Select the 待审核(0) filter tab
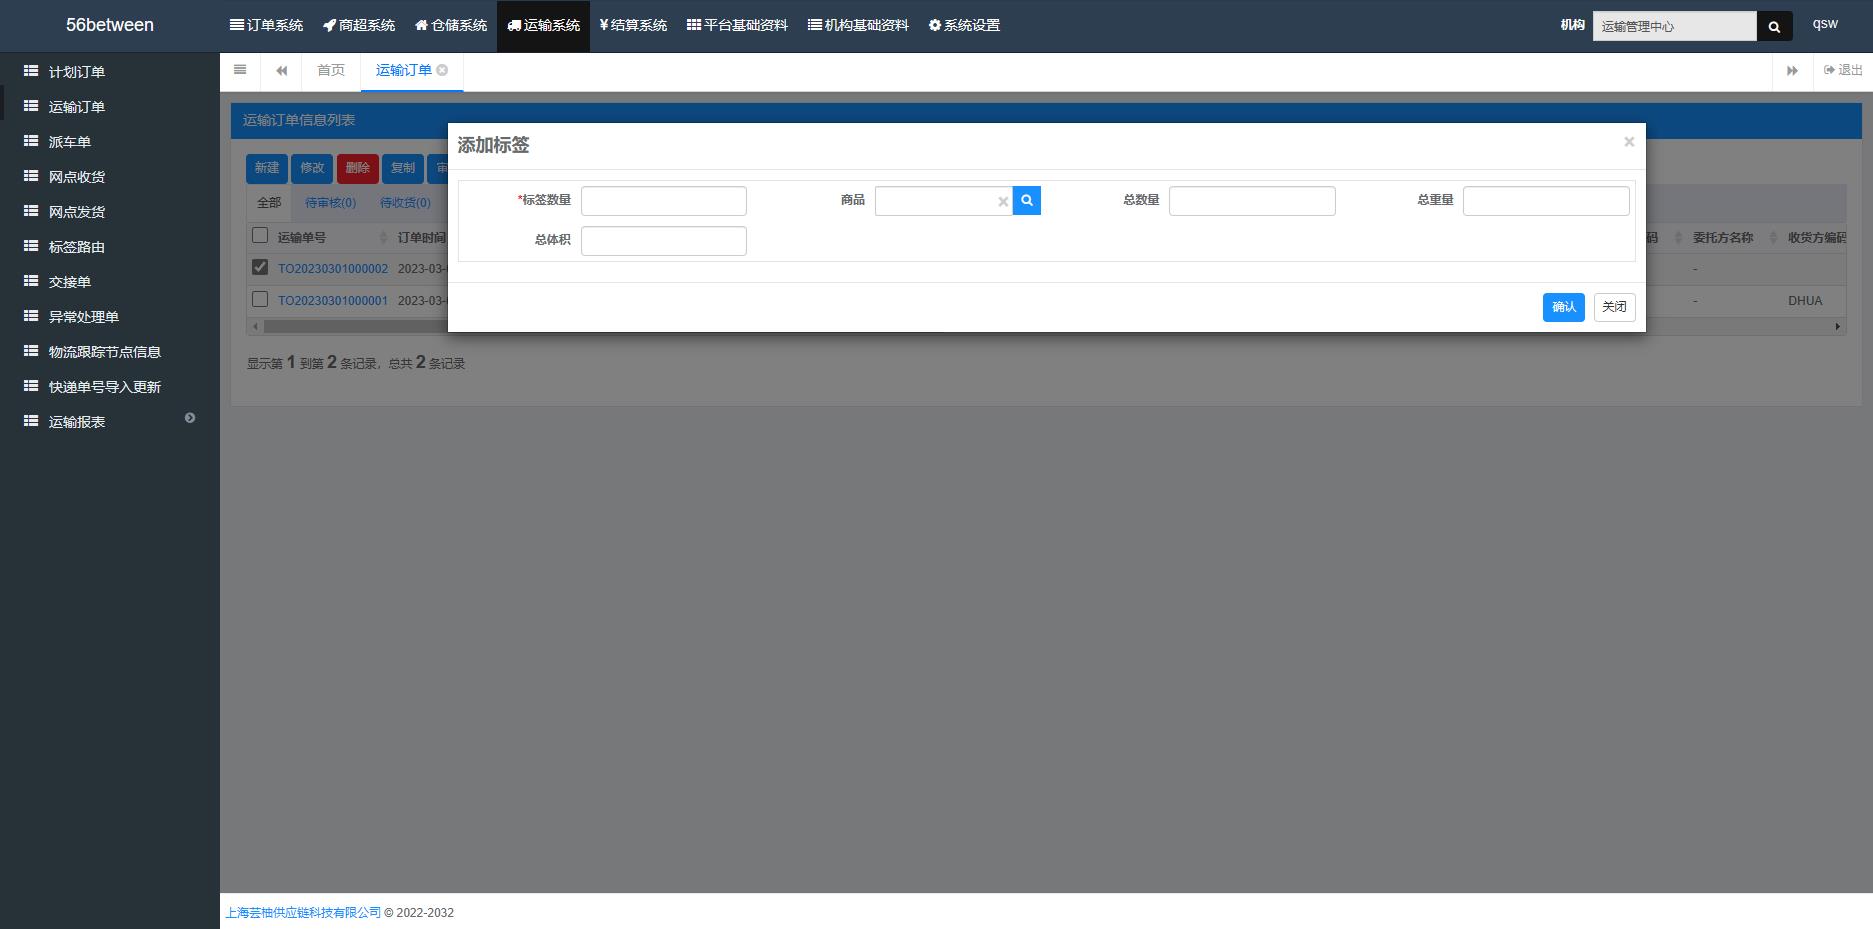 tap(330, 203)
